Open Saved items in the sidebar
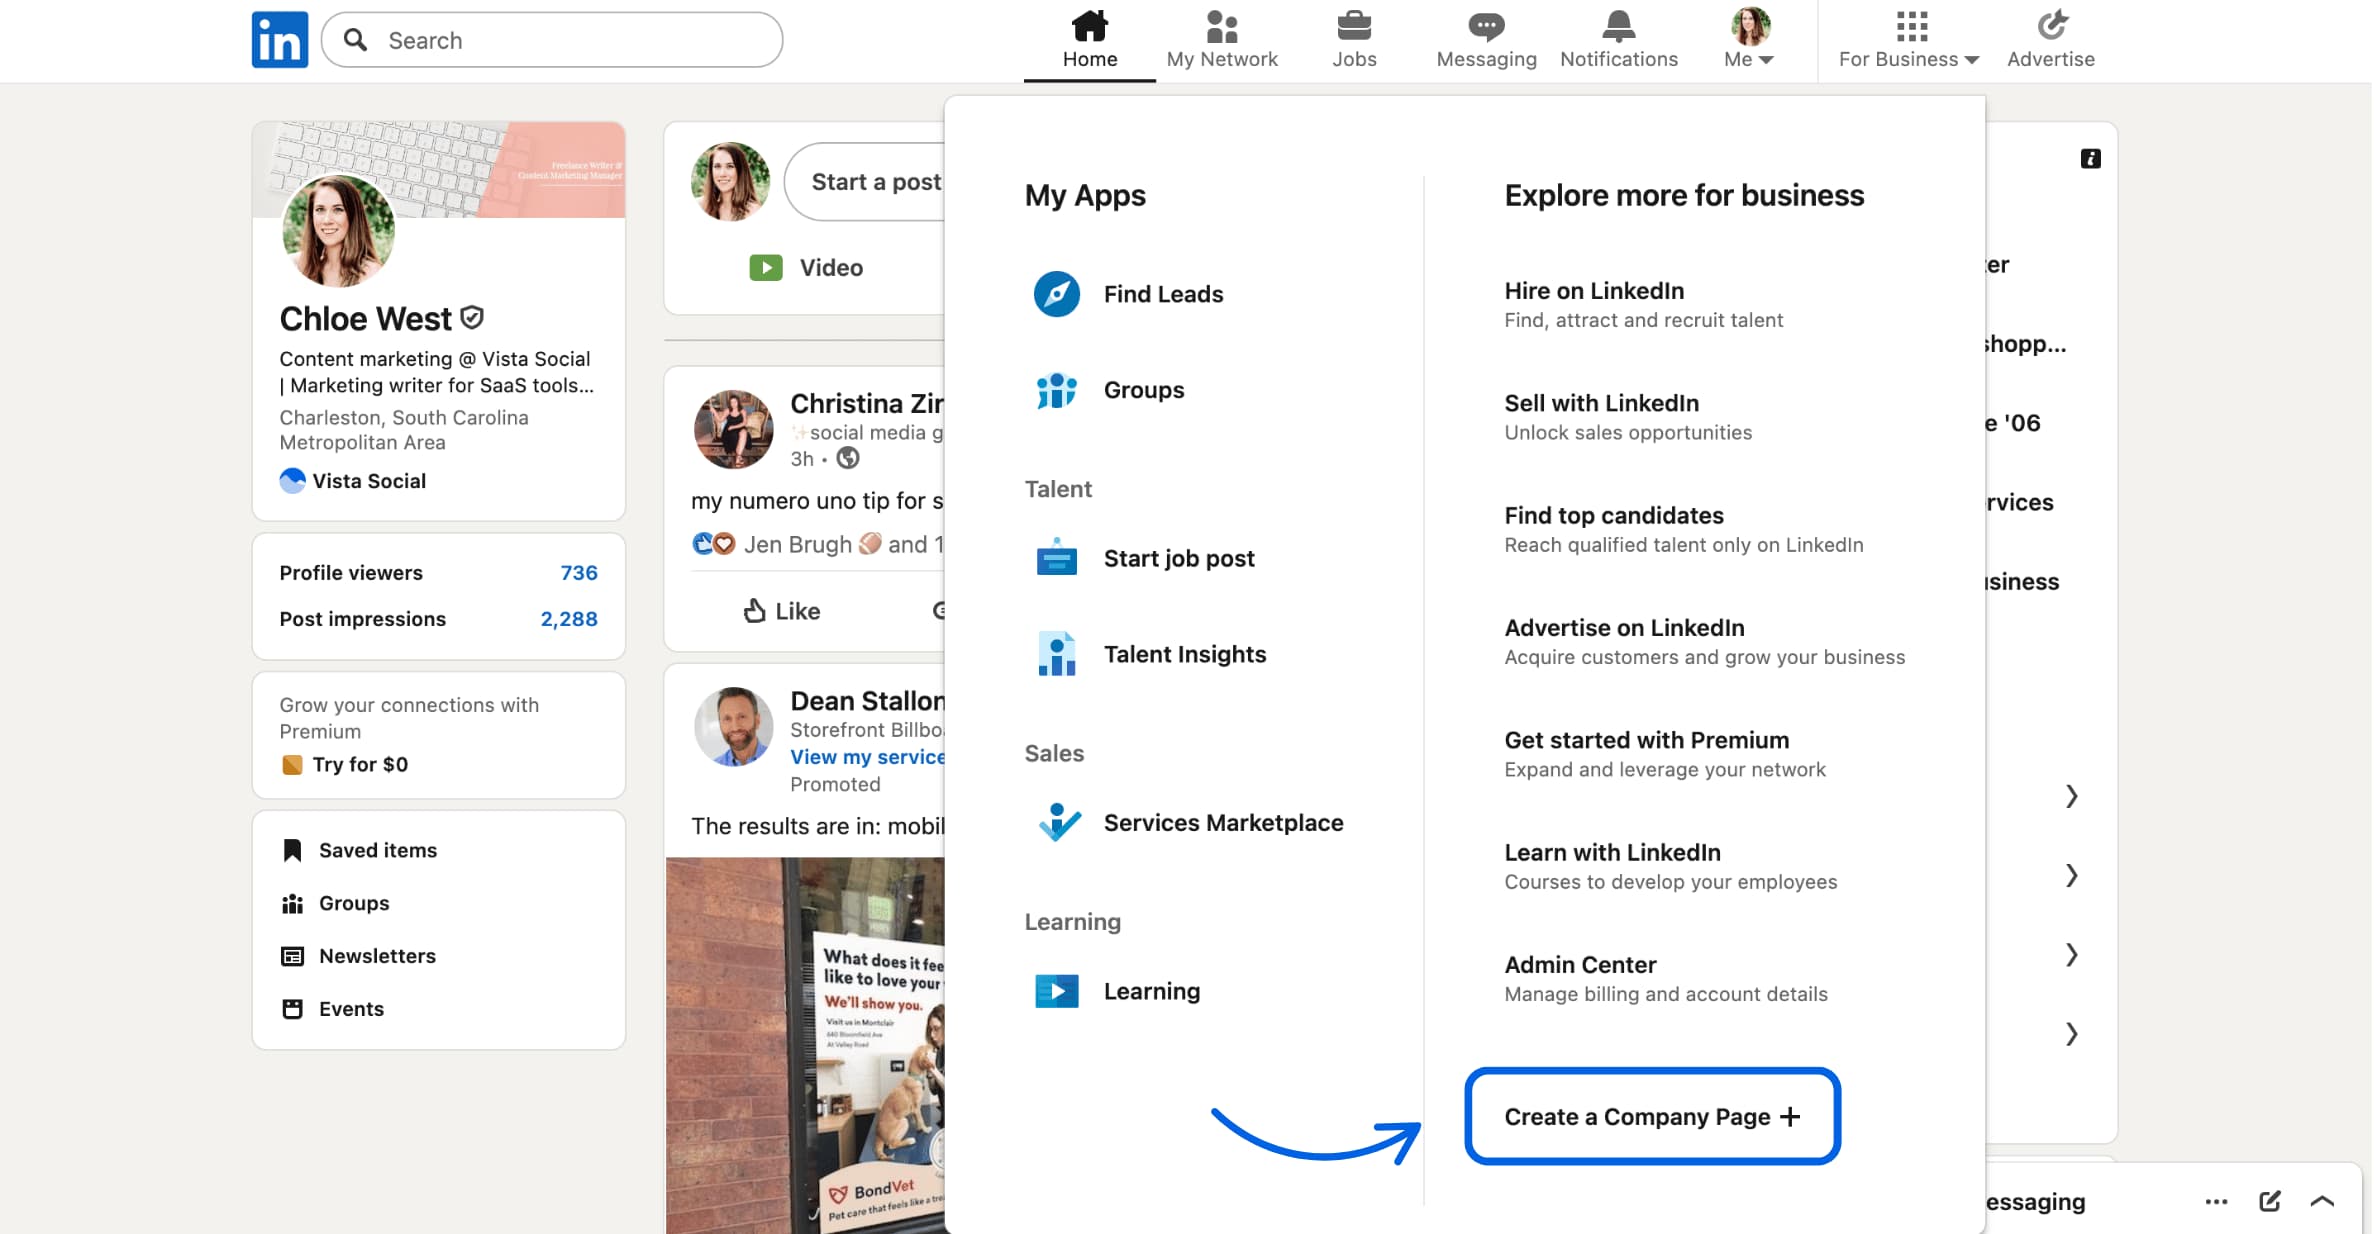 (x=377, y=850)
